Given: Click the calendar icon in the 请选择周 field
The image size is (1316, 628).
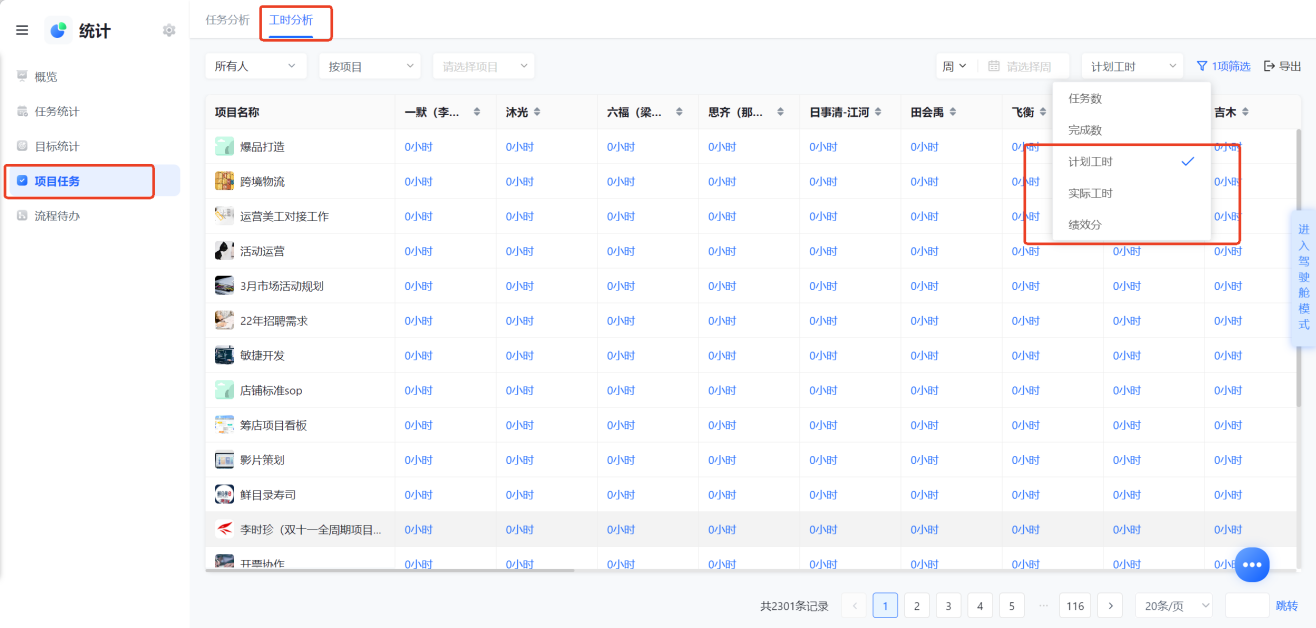Looking at the screenshot, I should pos(994,66).
